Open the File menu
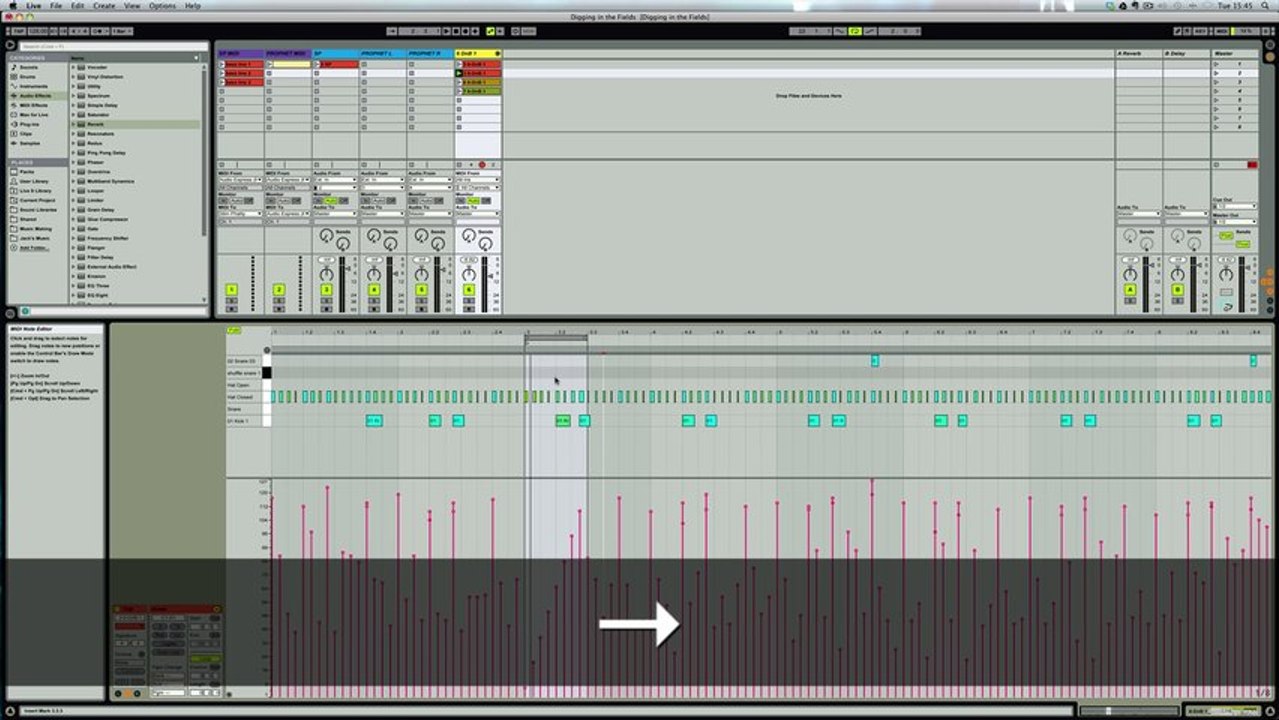This screenshot has width=1279, height=720. (x=56, y=5)
